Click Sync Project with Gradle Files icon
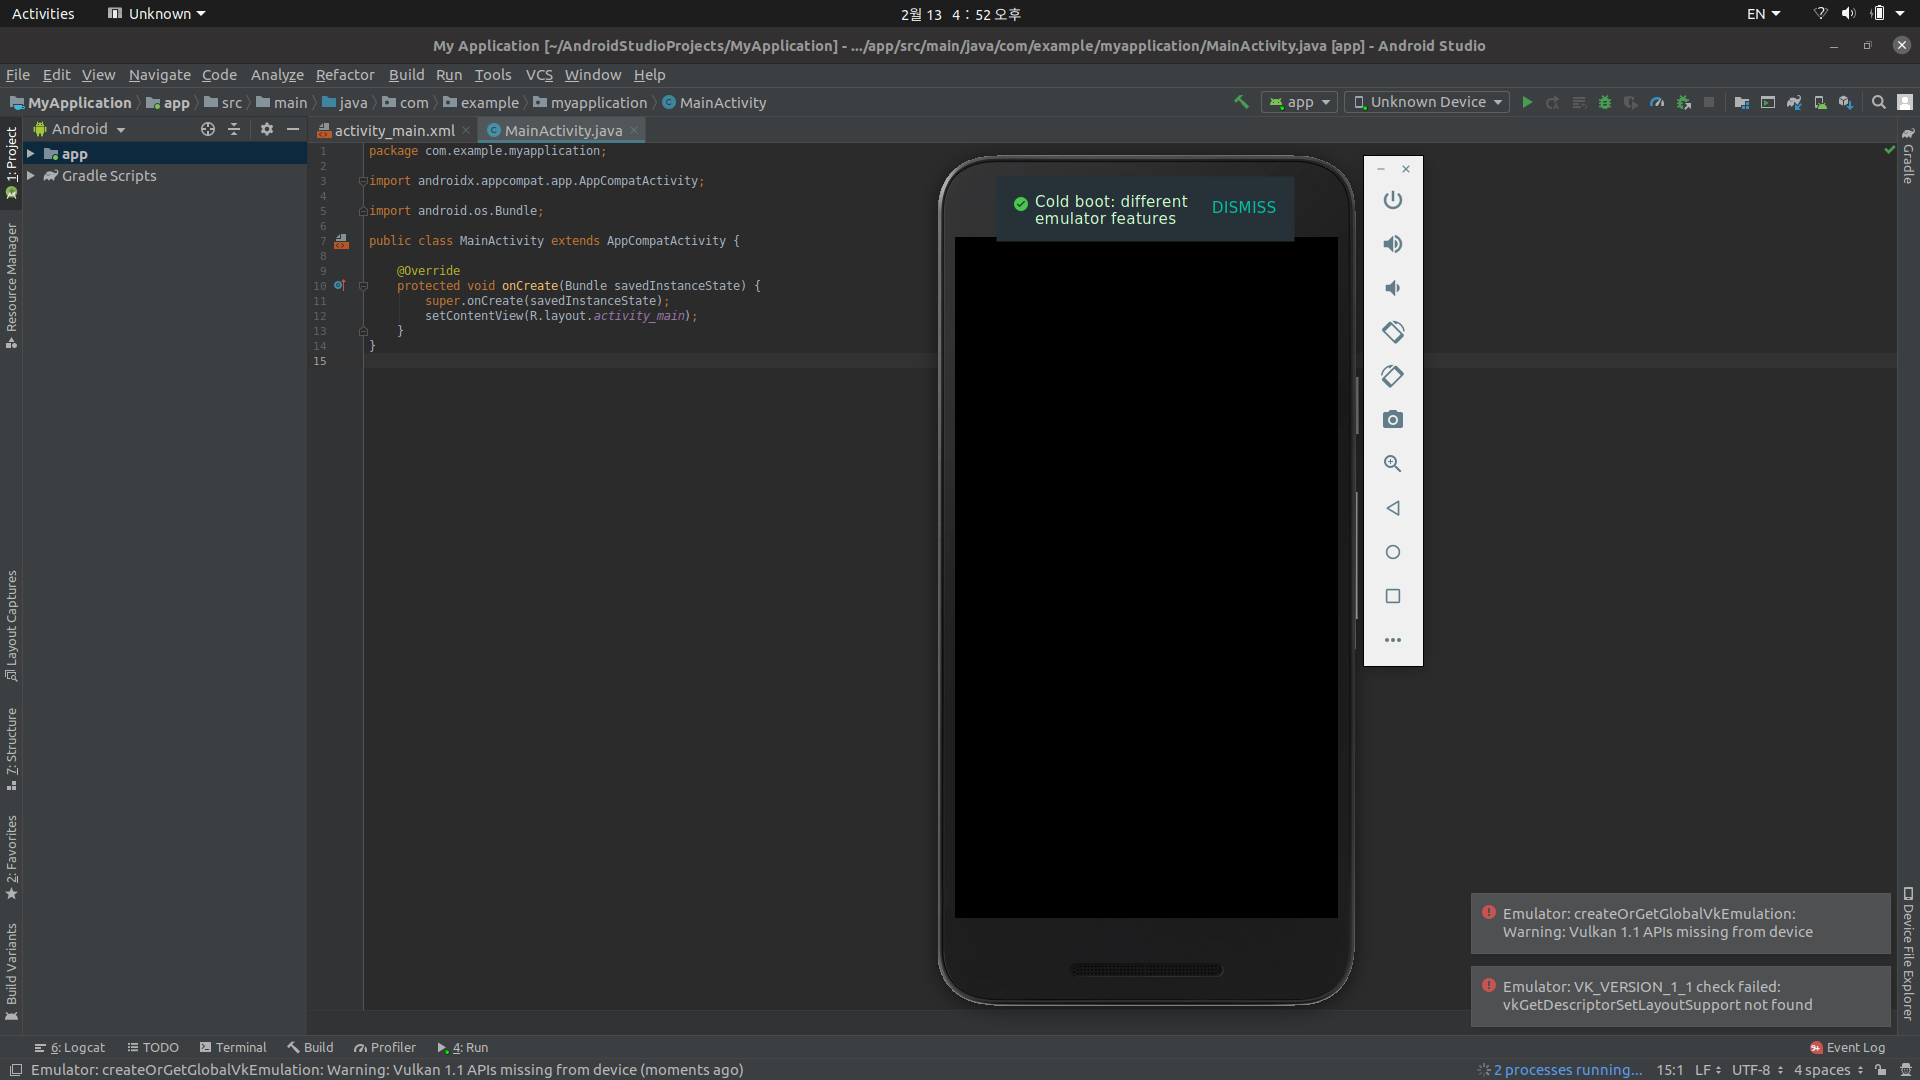 pos(1794,102)
